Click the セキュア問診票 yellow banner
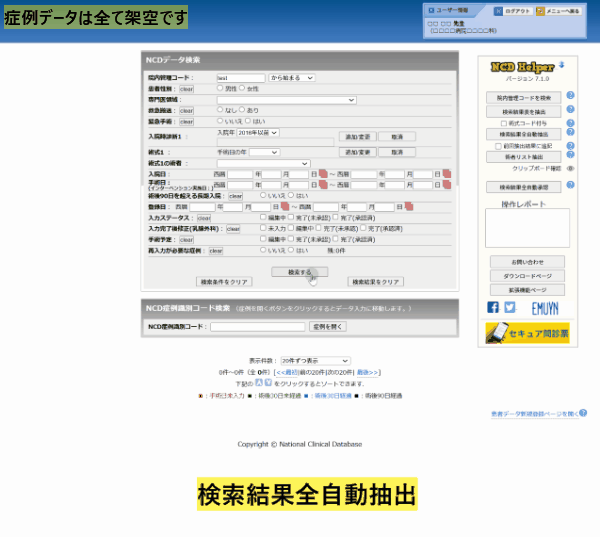 pos(527,333)
